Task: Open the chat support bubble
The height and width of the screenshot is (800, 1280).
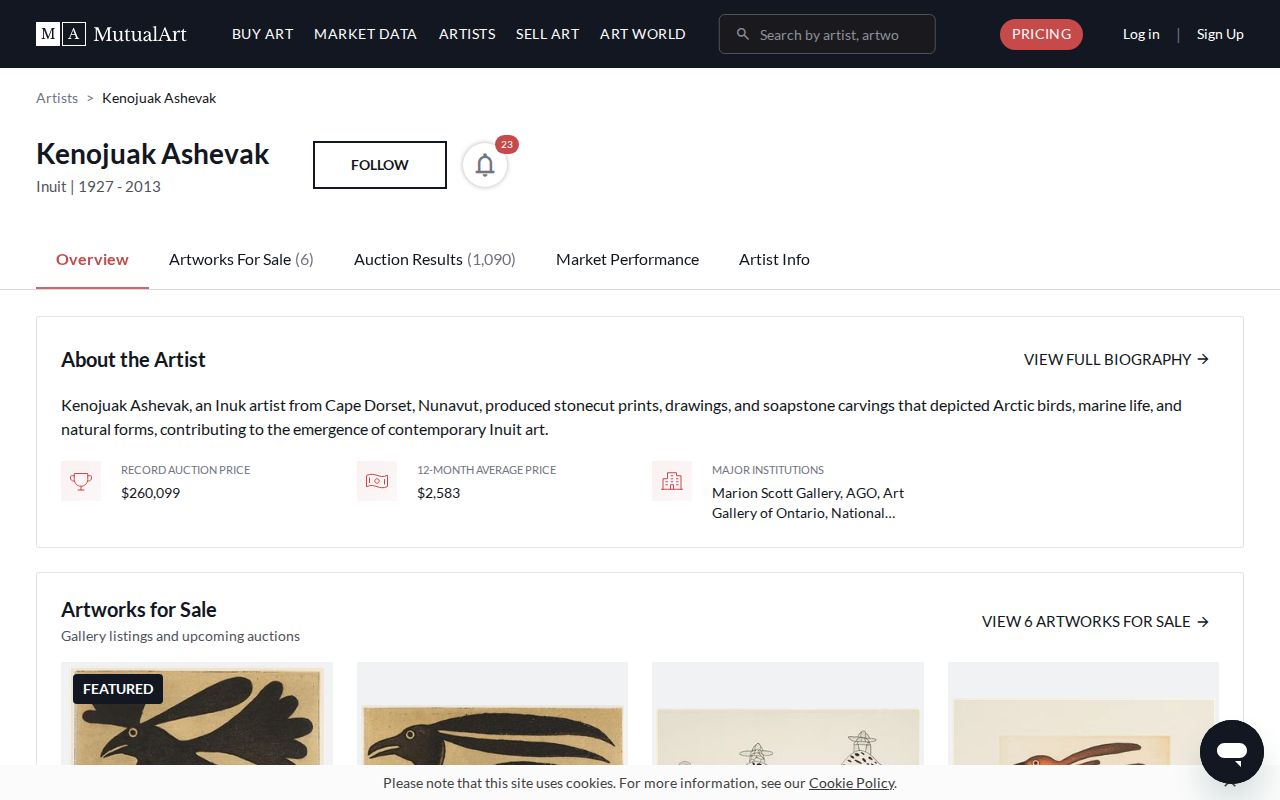Action: click(1232, 752)
